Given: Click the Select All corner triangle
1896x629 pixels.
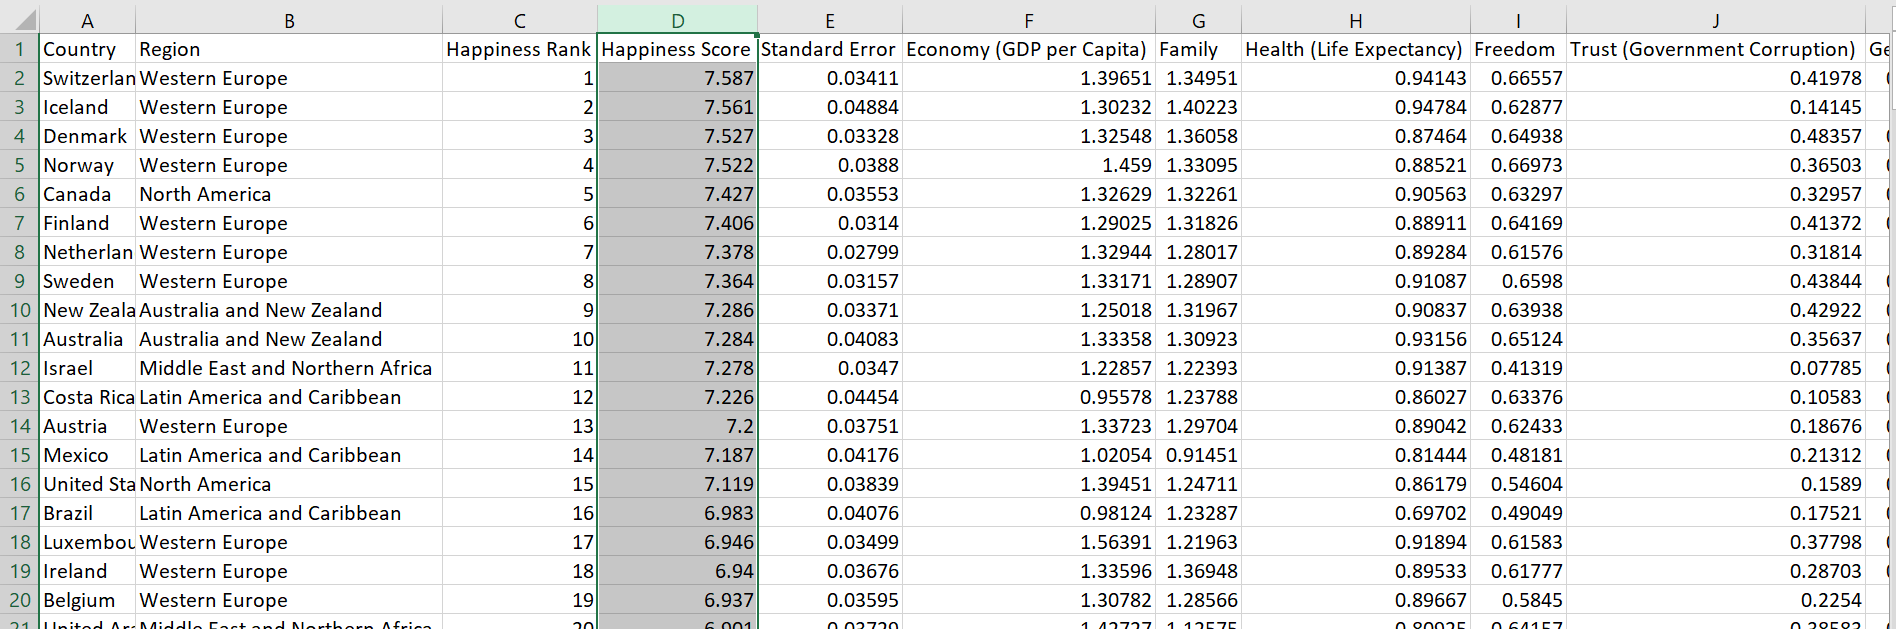Looking at the screenshot, I should pyautogui.click(x=22, y=20).
